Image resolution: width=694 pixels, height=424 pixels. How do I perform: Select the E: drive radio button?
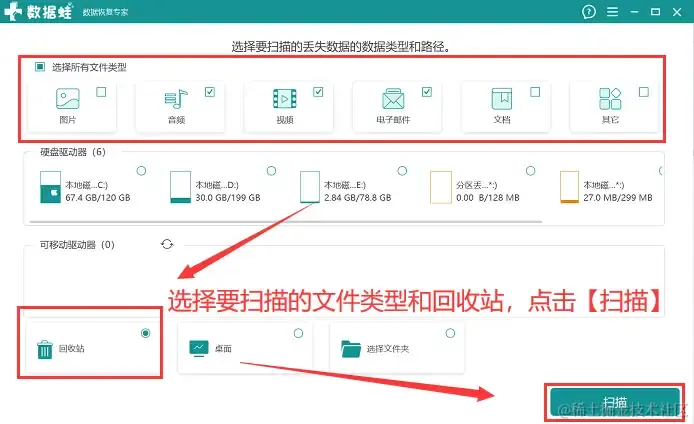(x=402, y=171)
